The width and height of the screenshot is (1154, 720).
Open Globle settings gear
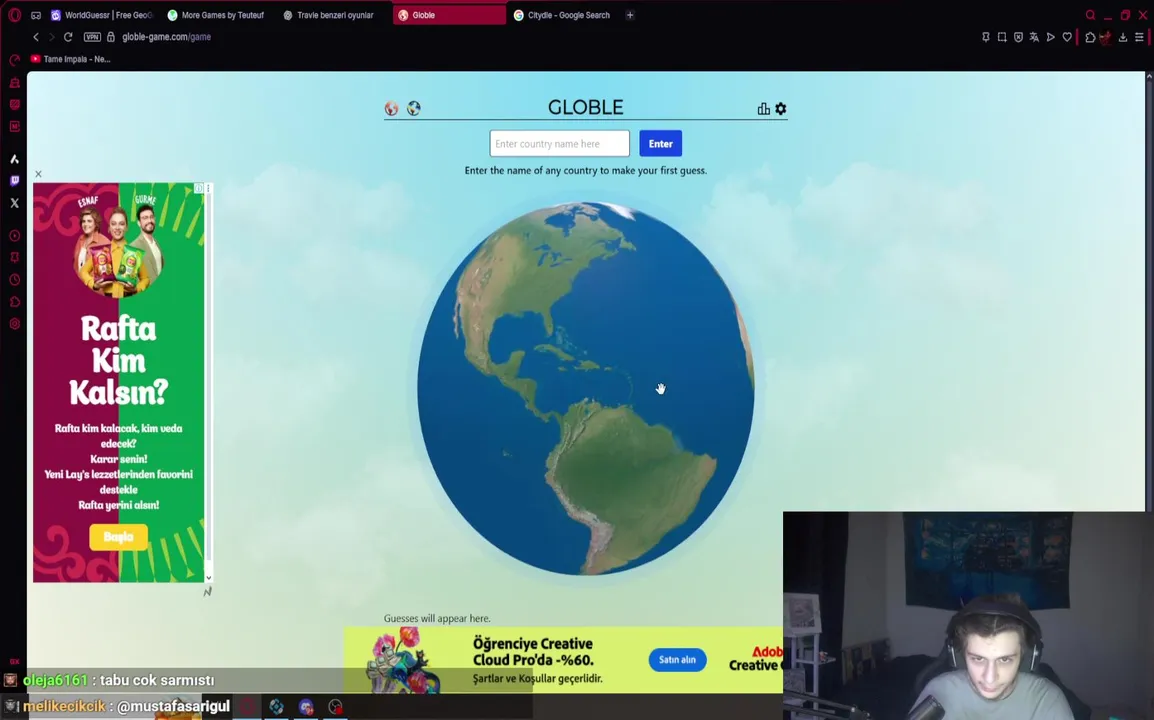tap(781, 109)
